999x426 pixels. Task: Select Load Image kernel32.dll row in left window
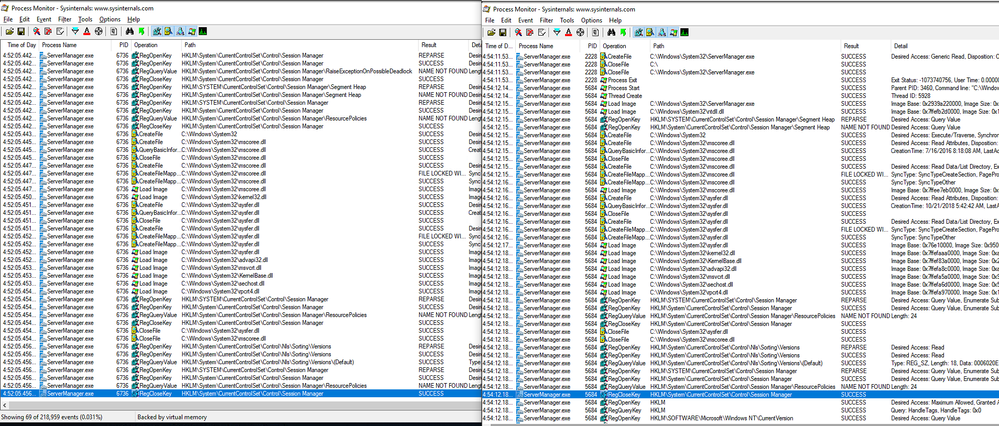[241, 197]
